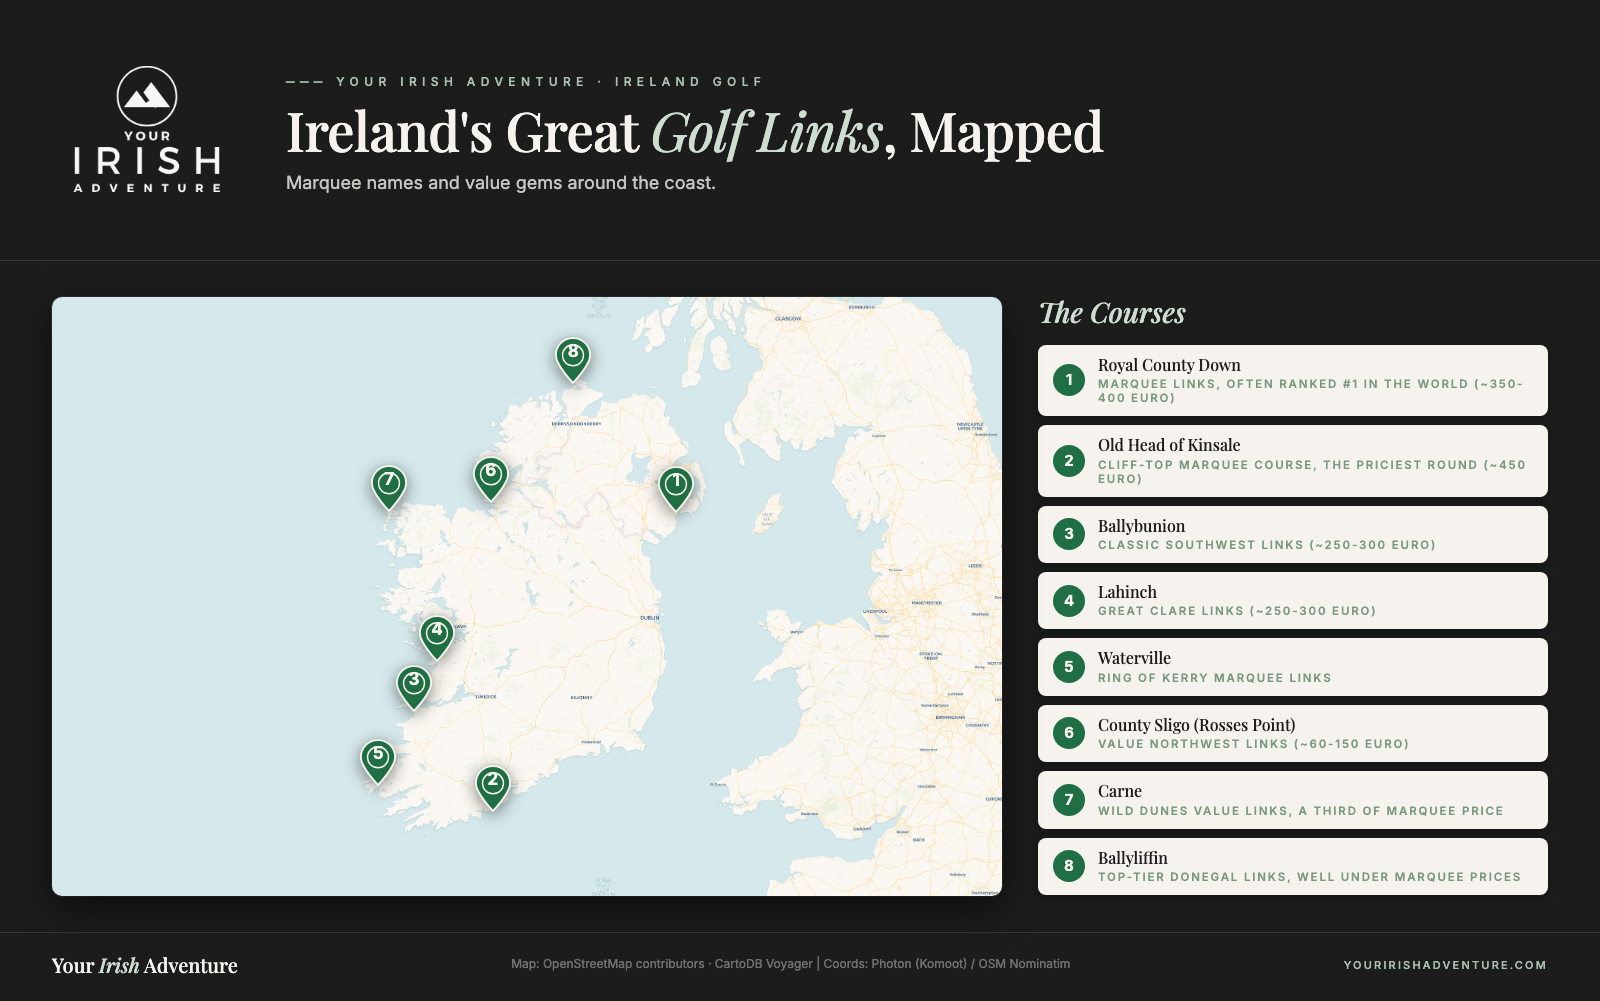Select the Carne course title
Screen dimensions: 1600x1001
(x=1120, y=791)
